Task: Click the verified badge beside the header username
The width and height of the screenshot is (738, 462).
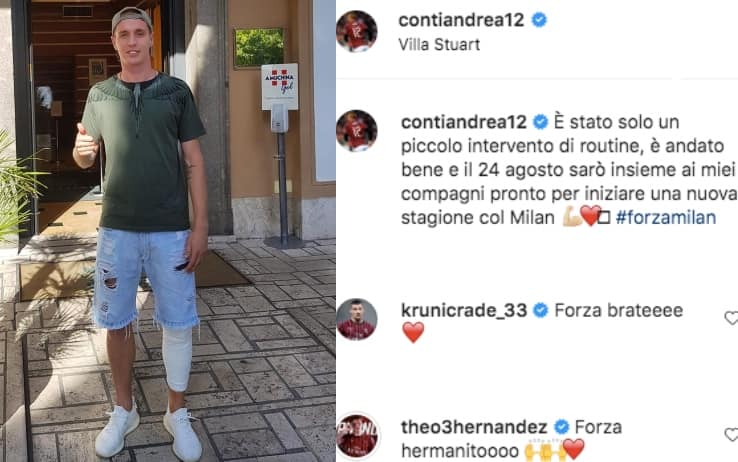Action: [539, 20]
